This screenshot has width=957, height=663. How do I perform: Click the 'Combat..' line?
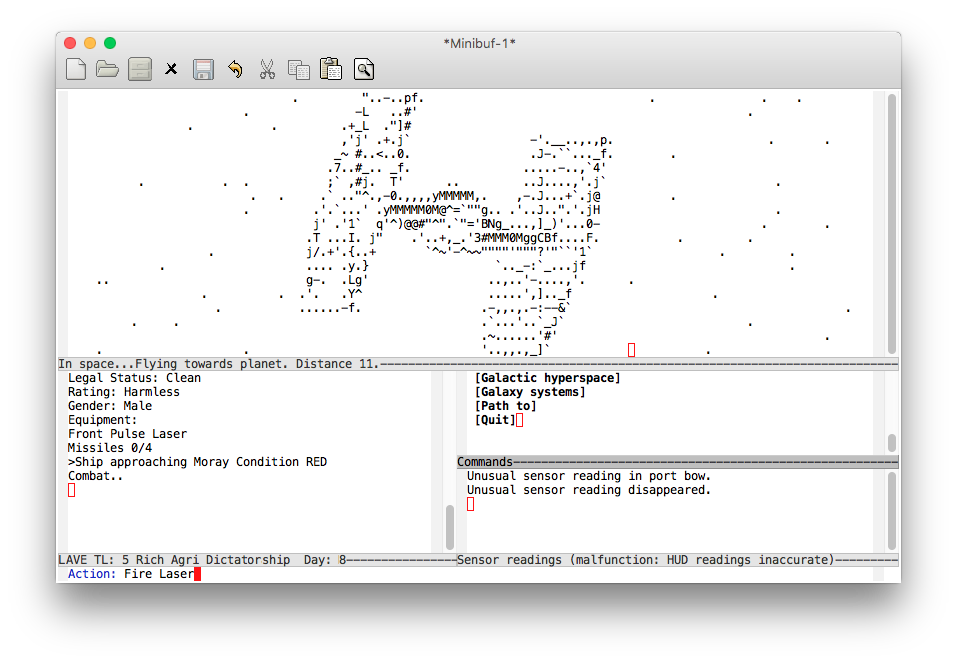pyautogui.click(x=96, y=476)
